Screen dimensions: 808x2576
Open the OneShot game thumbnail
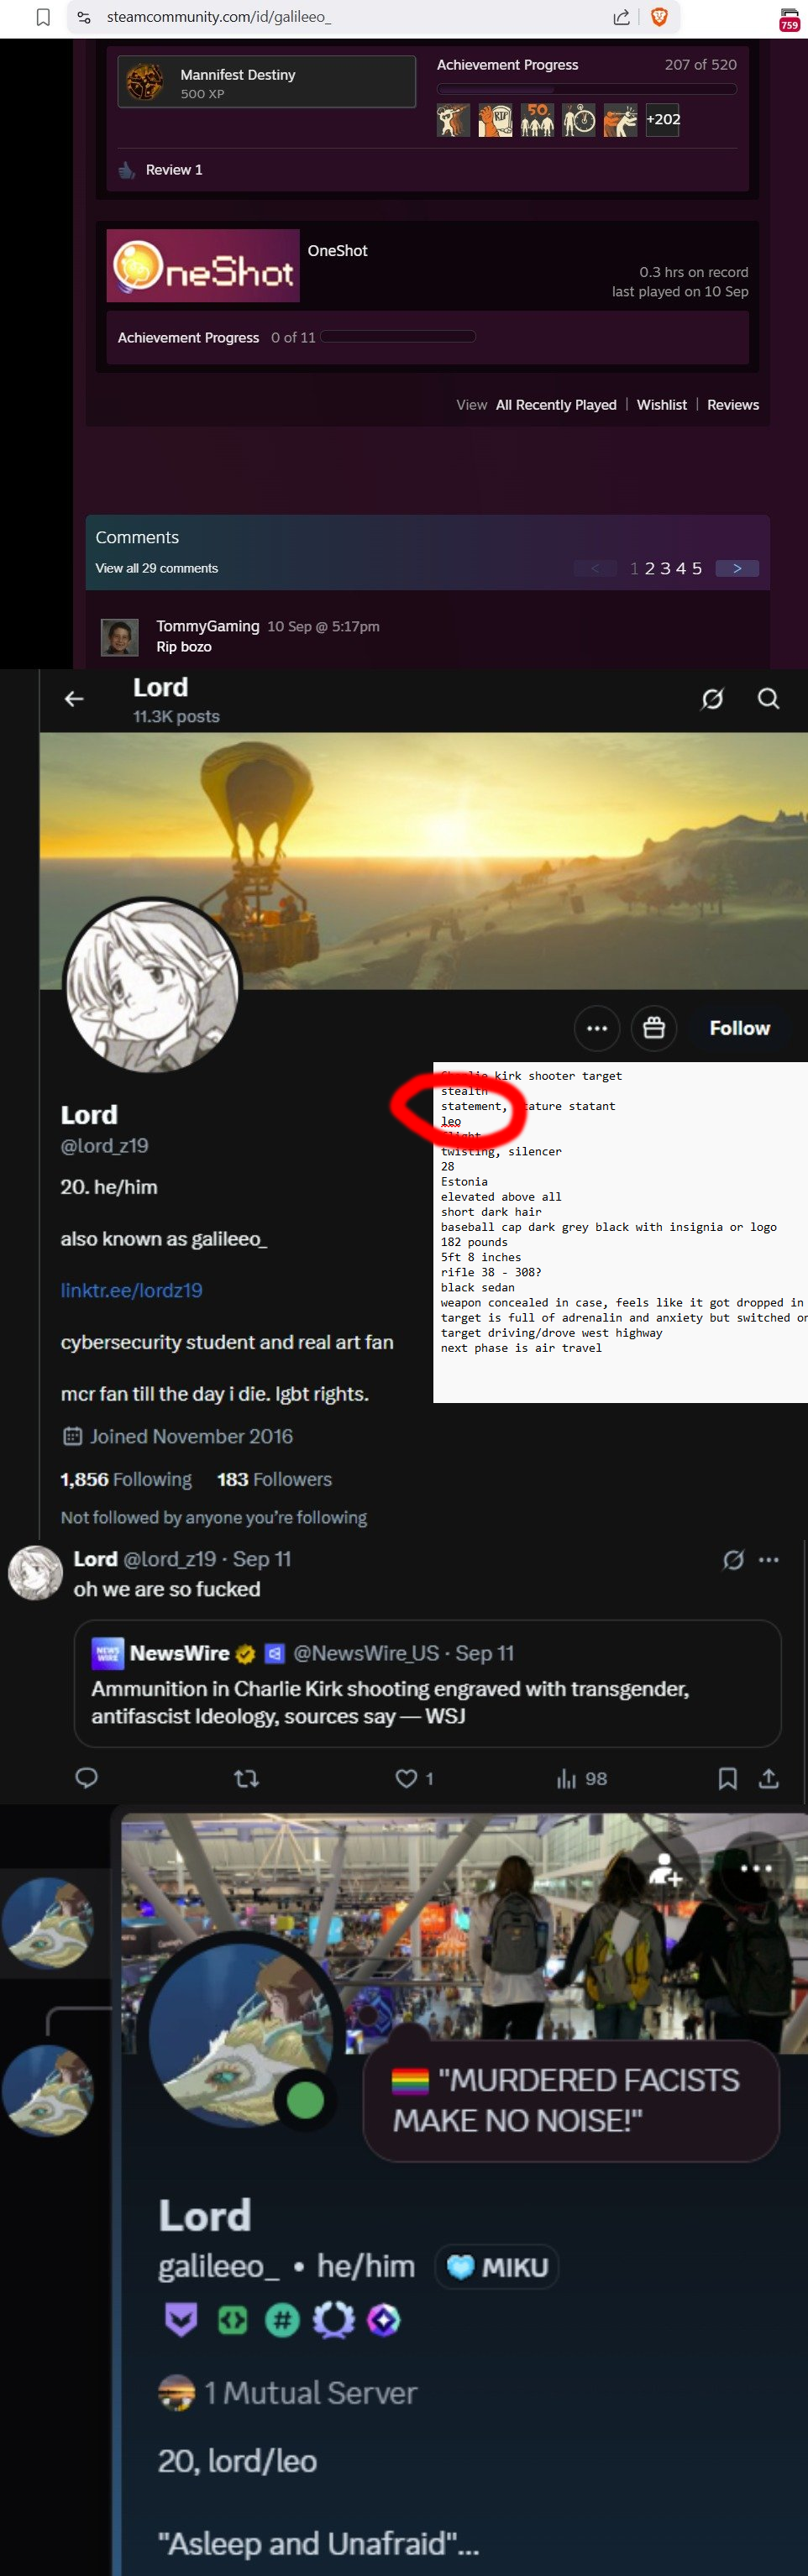(203, 266)
